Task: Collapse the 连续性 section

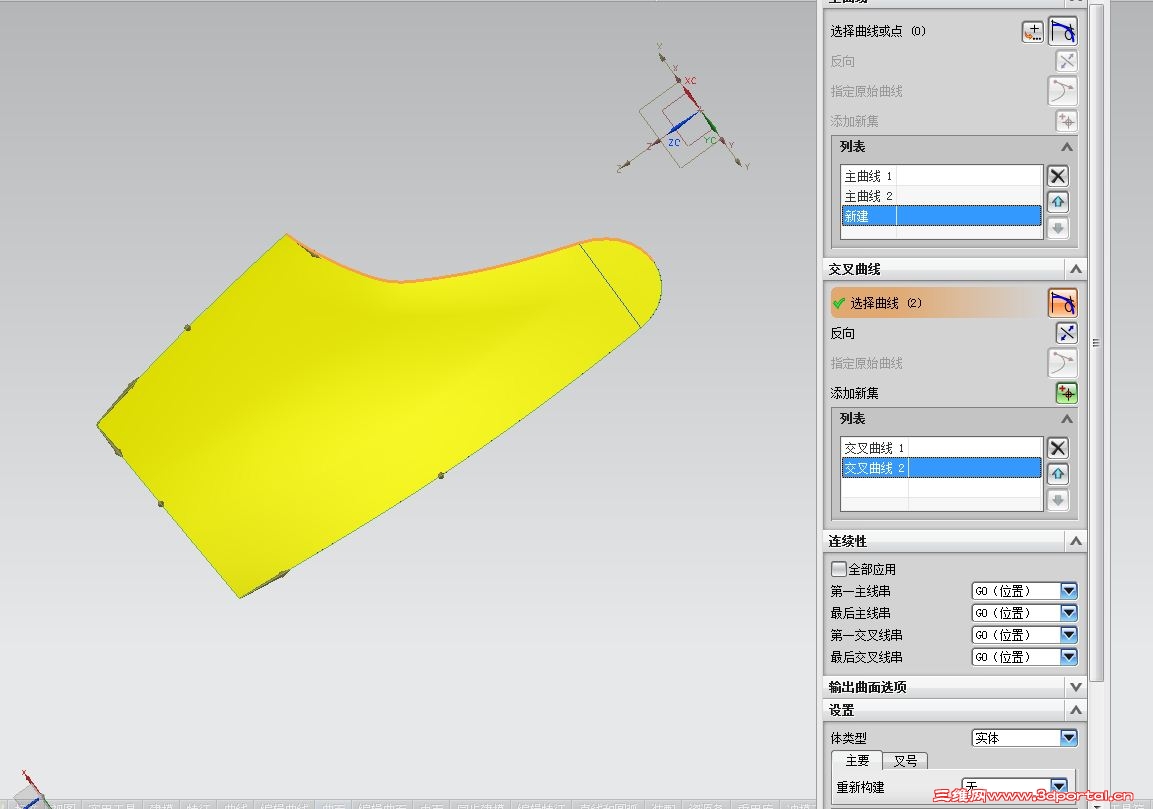Action: tap(1075, 541)
